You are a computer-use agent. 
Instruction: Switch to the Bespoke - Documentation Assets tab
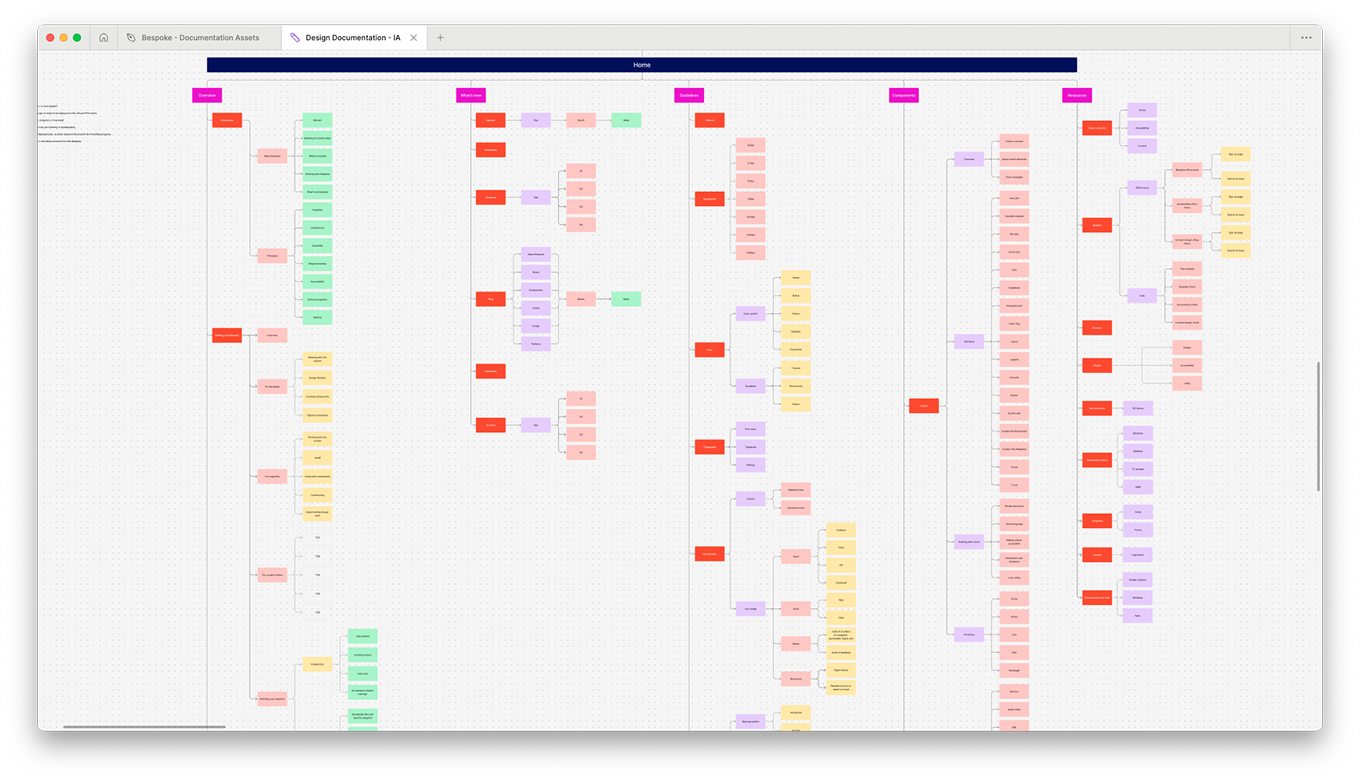coord(199,38)
